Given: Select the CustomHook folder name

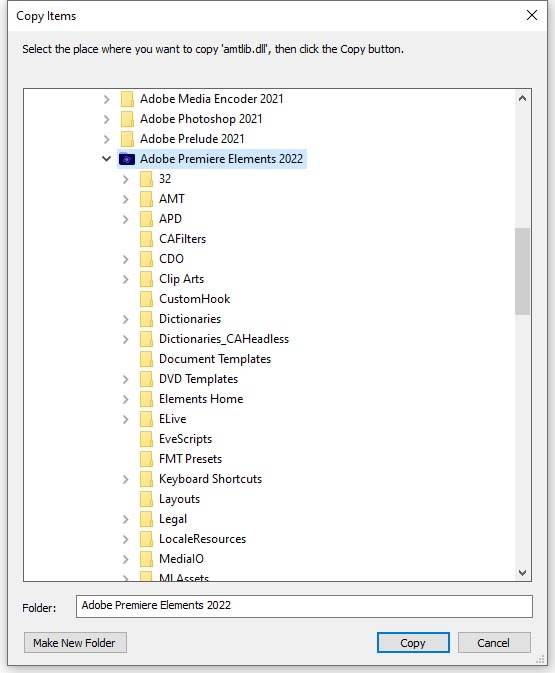Looking at the screenshot, I should coord(194,299).
